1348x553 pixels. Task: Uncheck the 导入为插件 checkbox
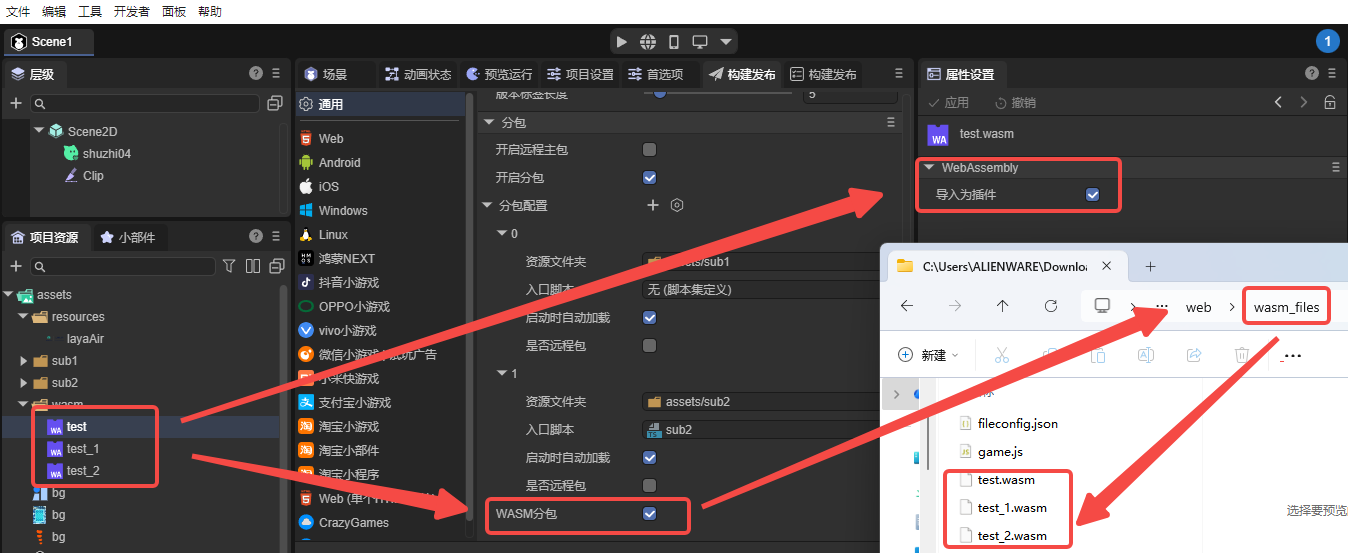[1092, 195]
